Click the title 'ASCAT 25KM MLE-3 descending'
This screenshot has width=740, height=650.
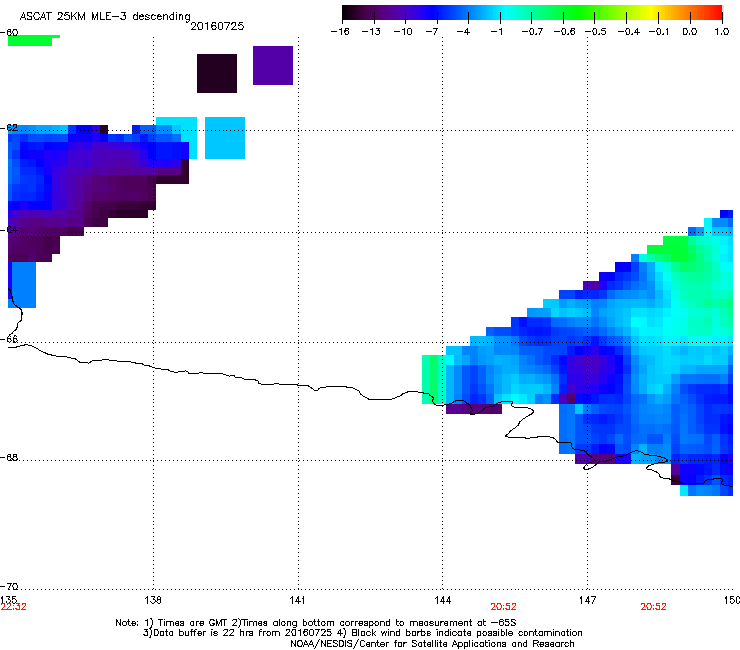[105, 16]
